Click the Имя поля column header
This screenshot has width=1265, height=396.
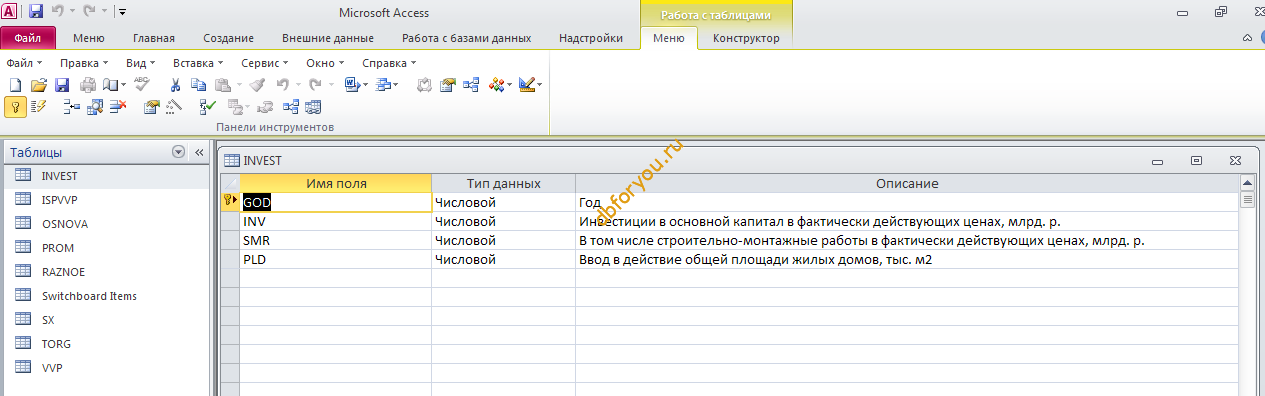click(336, 184)
